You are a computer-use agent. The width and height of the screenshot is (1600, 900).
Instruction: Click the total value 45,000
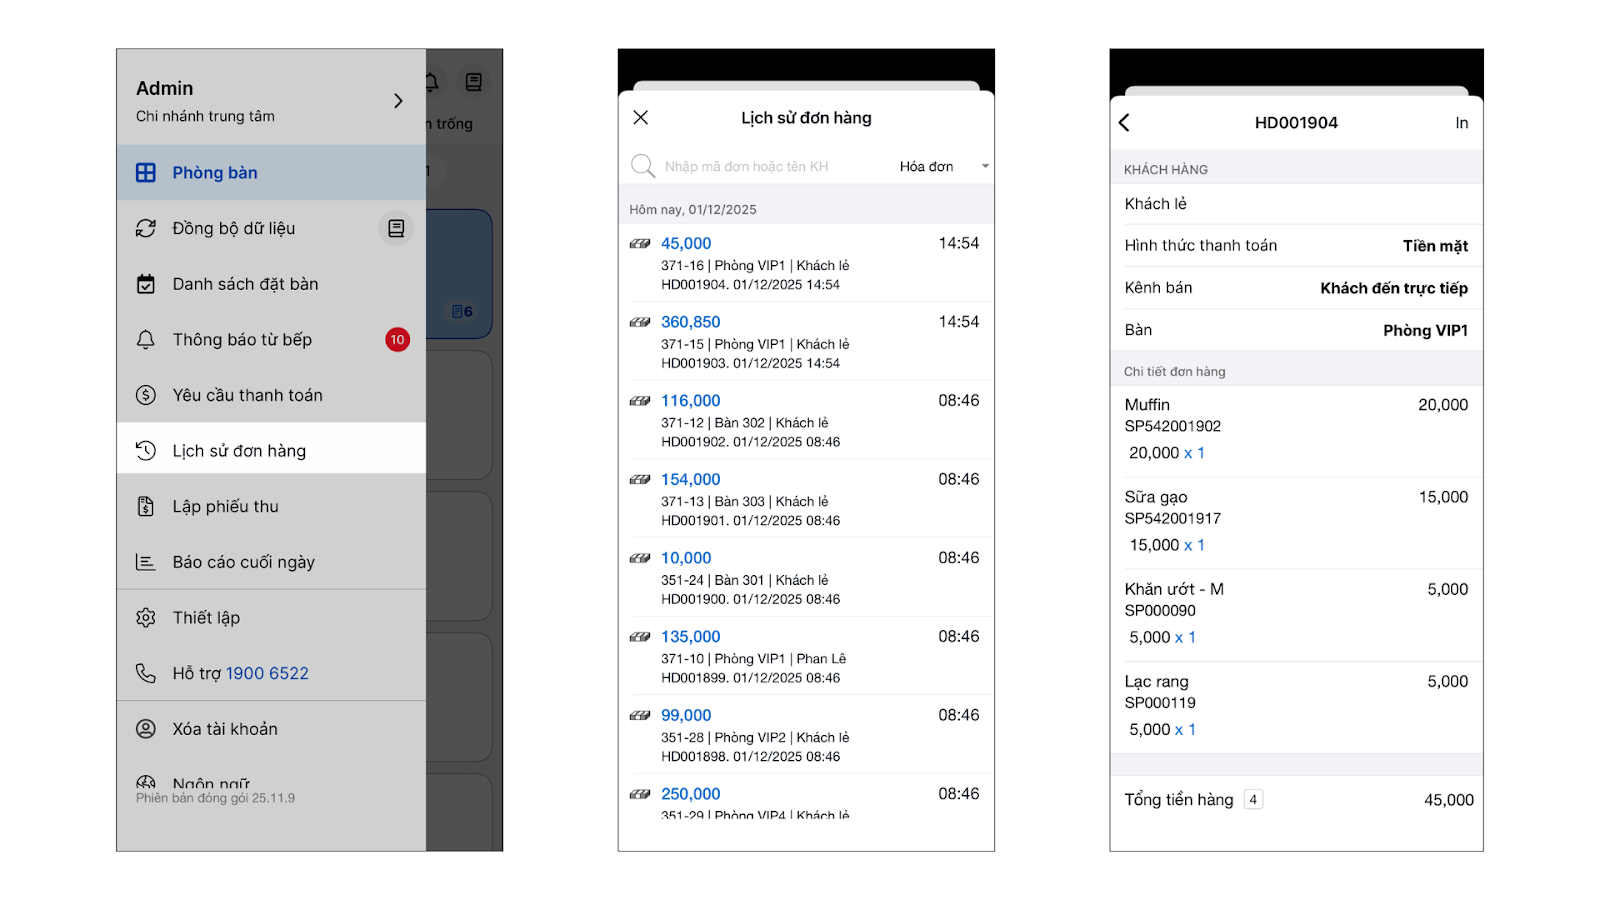pos(1449,800)
